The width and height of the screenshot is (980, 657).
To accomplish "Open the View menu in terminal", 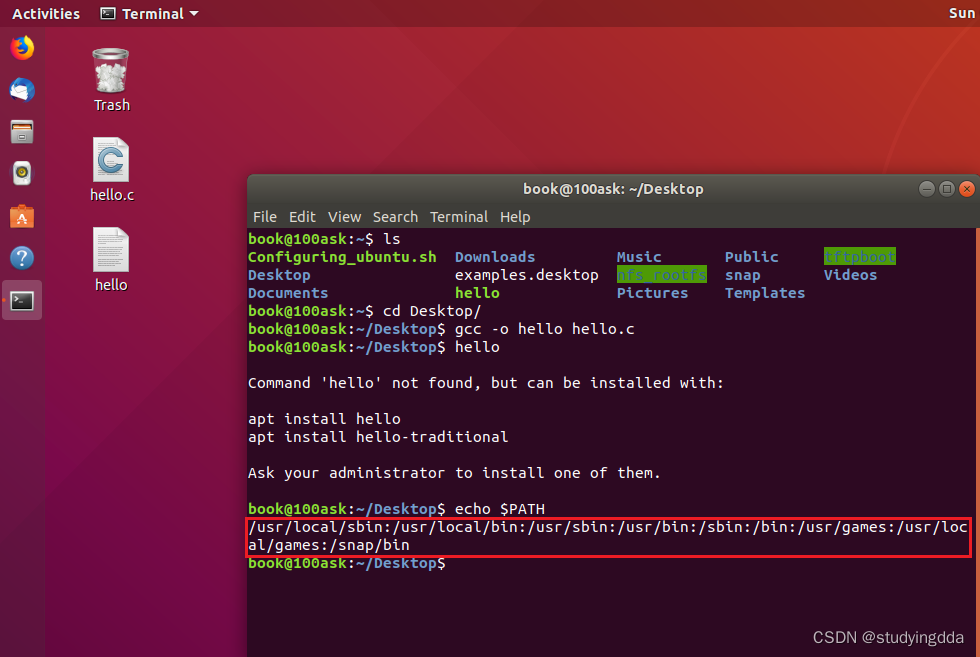I will click(344, 217).
